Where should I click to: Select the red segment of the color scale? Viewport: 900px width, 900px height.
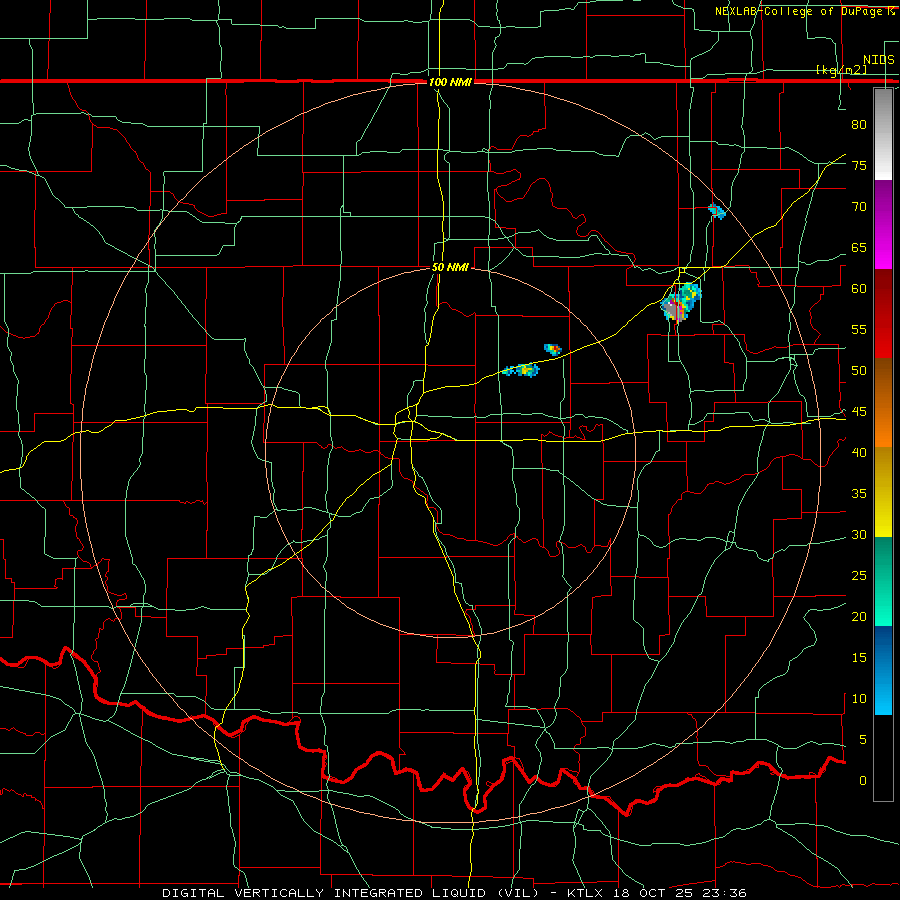point(883,313)
